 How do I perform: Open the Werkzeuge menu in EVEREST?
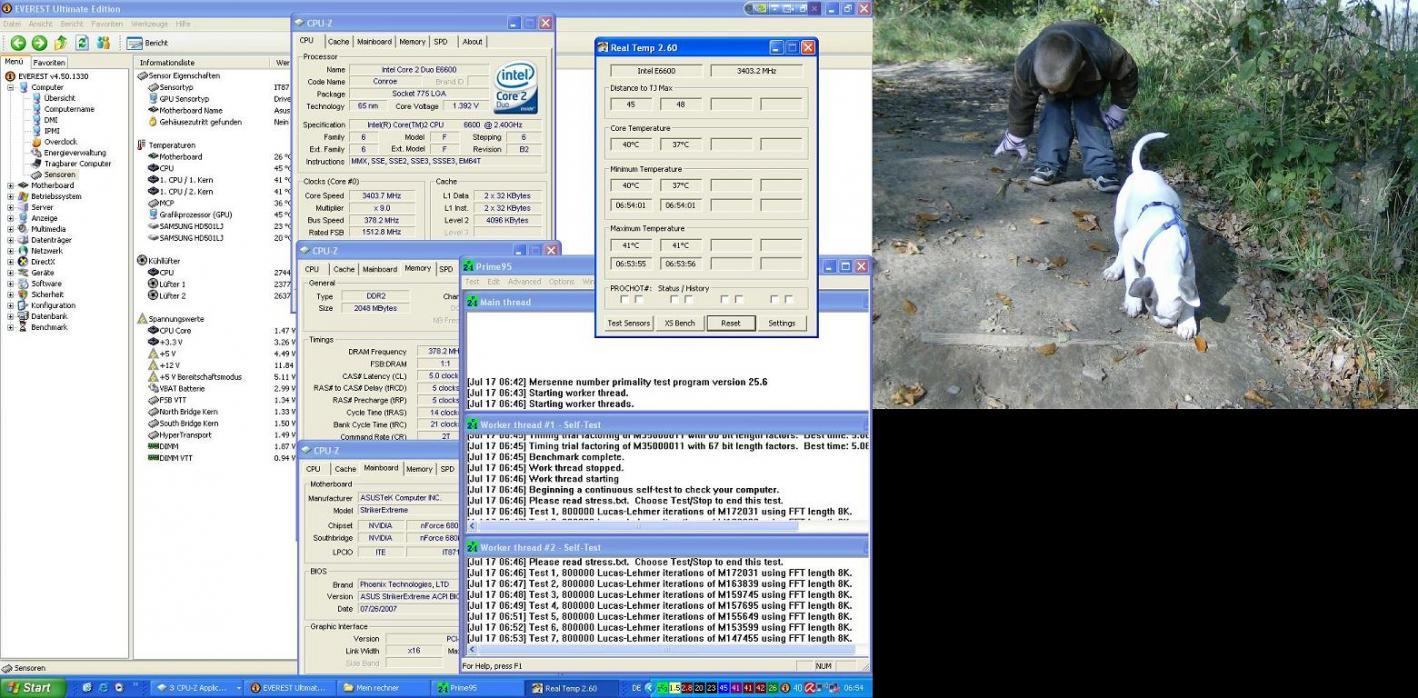coord(149,23)
